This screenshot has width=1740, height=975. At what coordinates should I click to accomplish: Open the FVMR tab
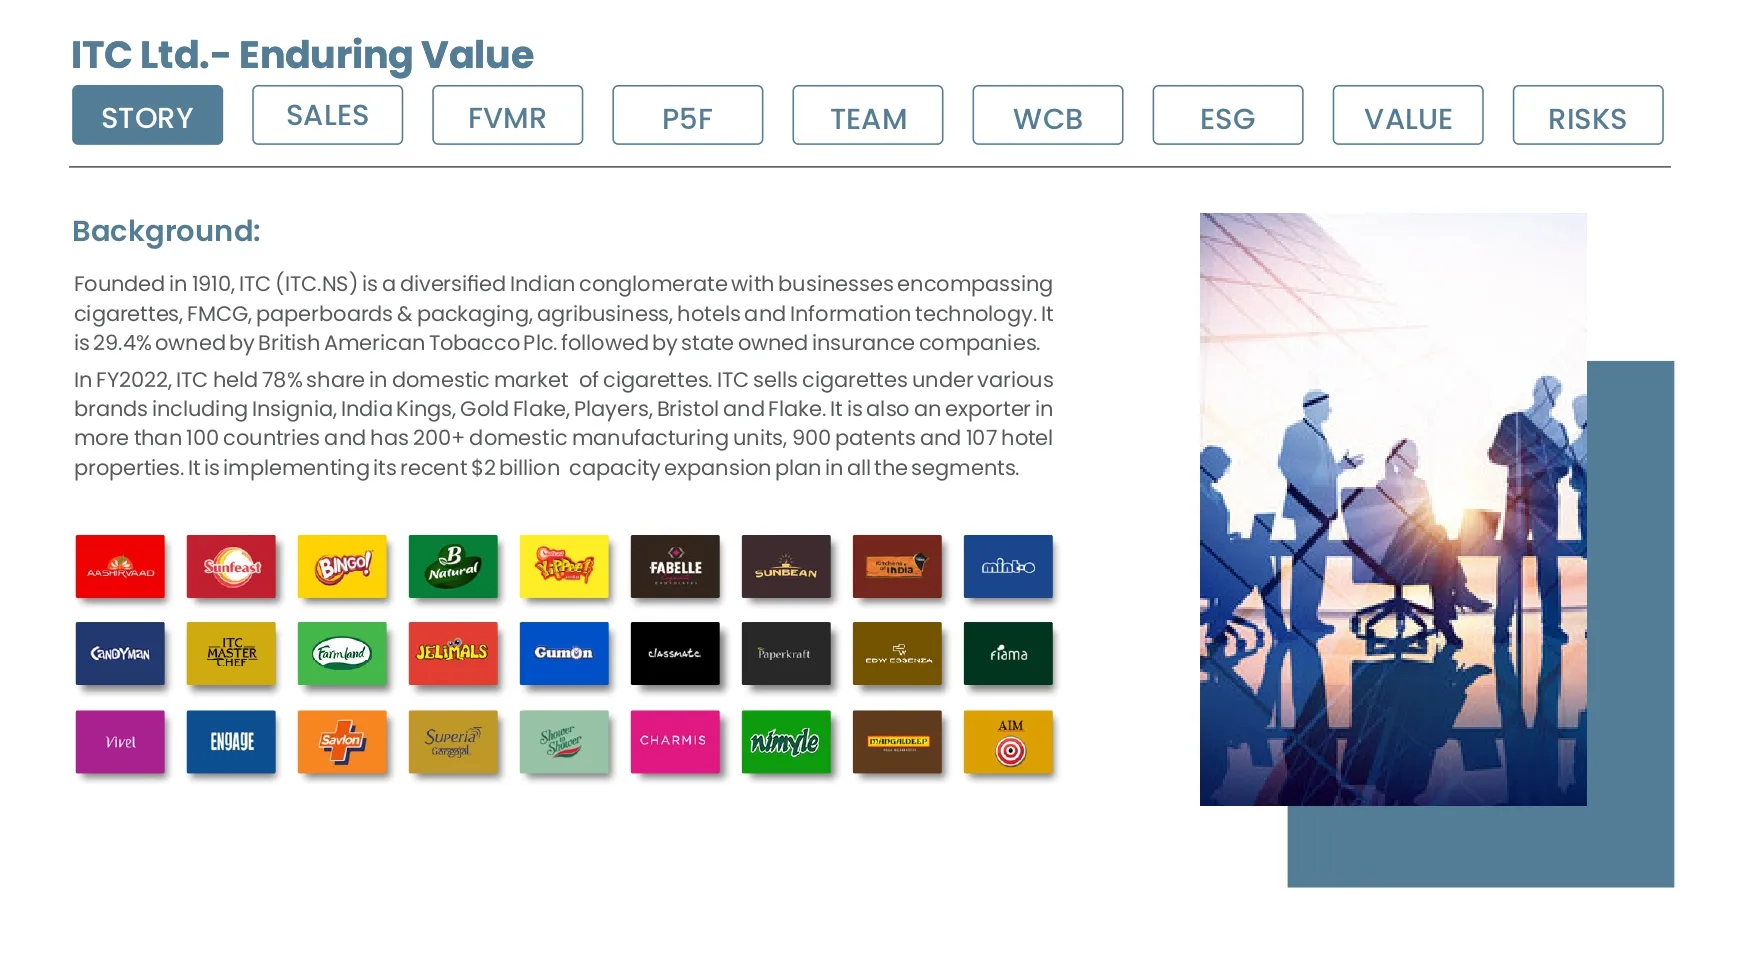tap(507, 115)
